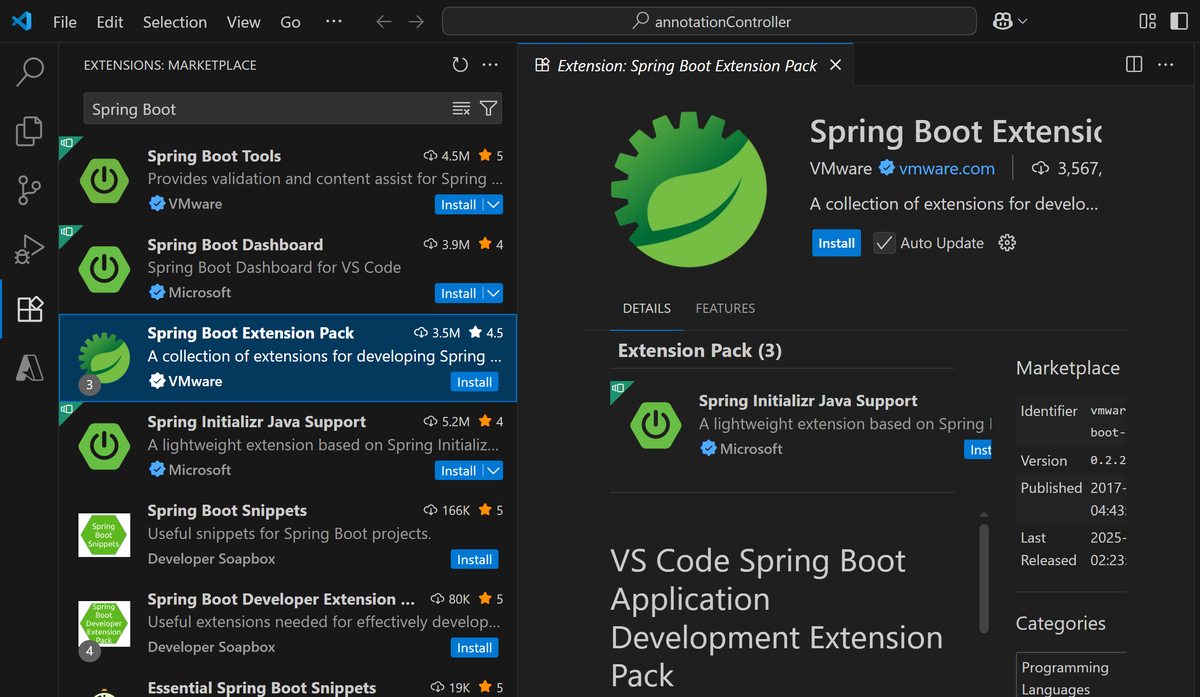Click the Programming Languages category
The image size is (1200, 697).
tap(1065, 678)
